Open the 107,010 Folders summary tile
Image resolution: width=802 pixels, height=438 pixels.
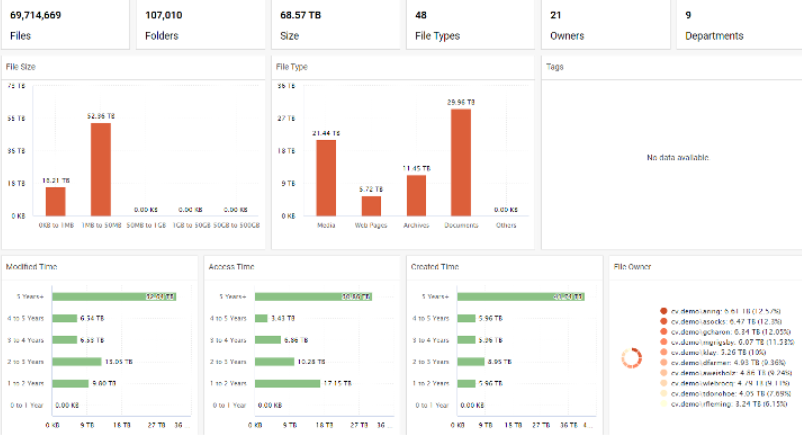point(200,25)
